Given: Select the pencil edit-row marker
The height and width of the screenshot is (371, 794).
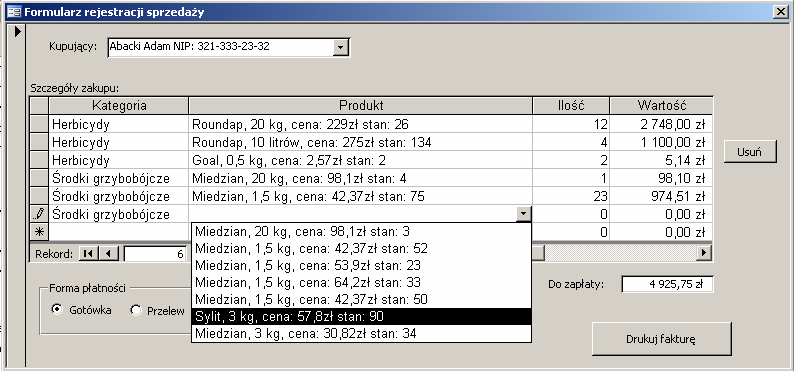Looking at the screenshot, I should [39, 215].
